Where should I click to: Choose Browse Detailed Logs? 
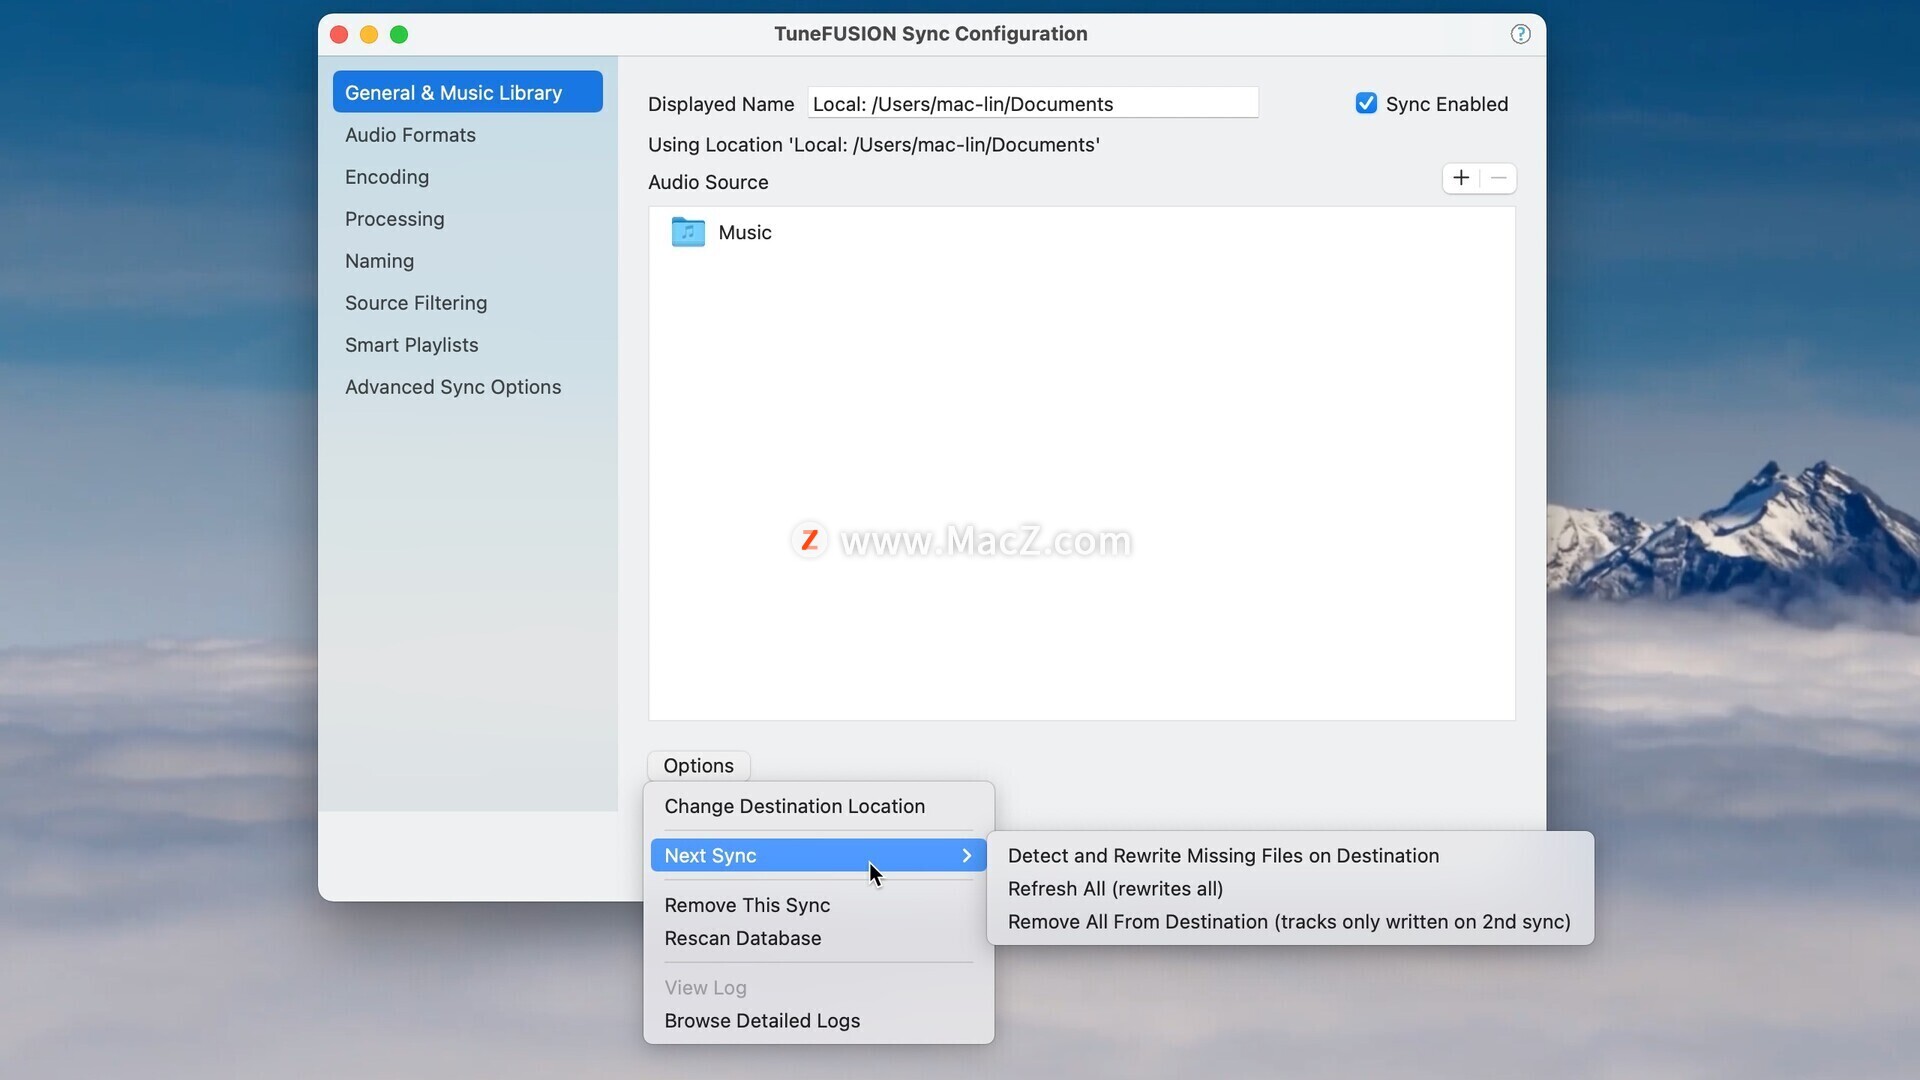[x=818, y=1021]
